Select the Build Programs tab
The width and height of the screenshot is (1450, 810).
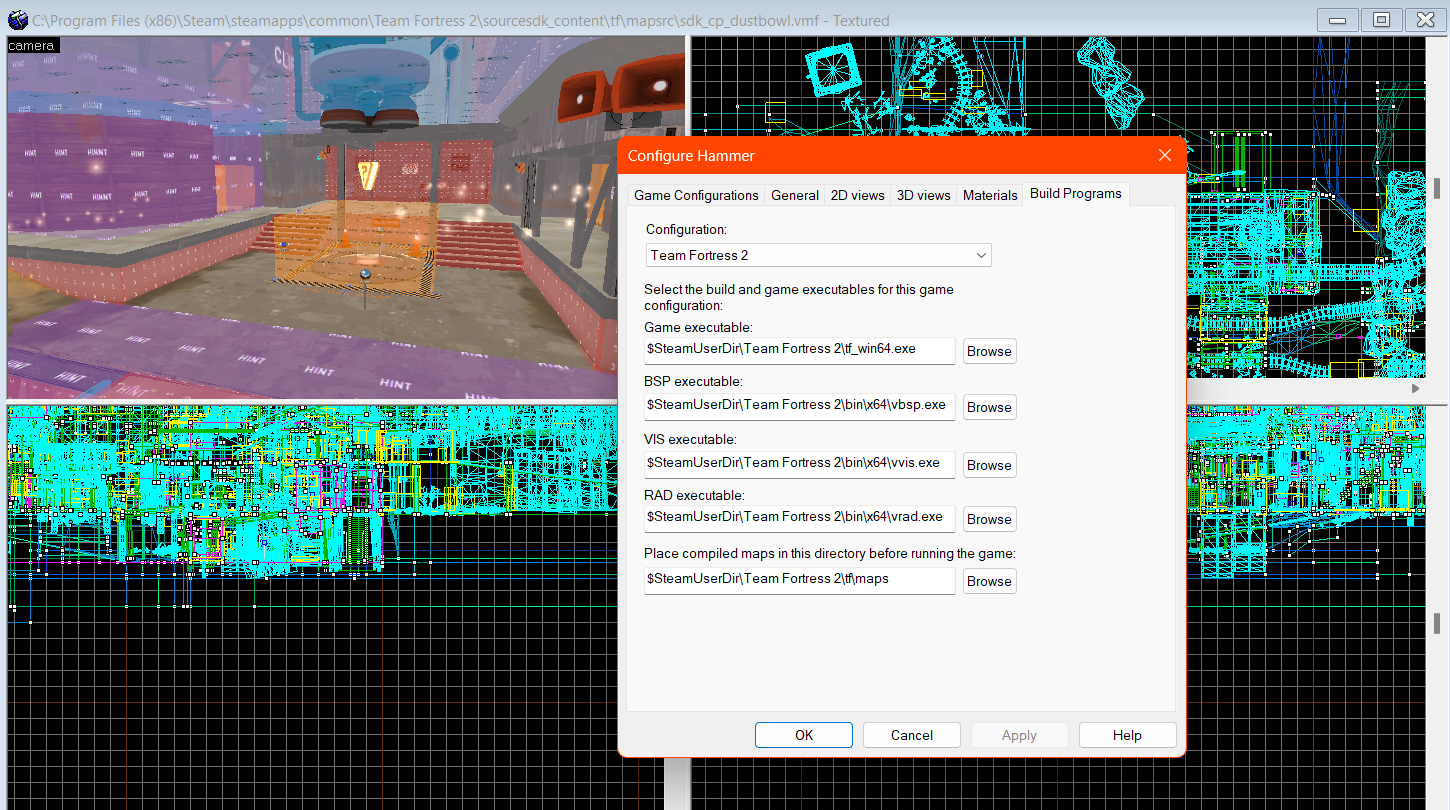point(1076,193)
